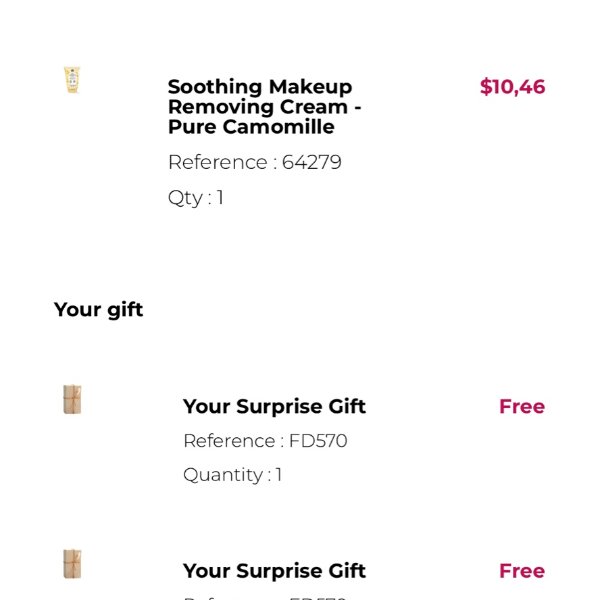Image resolution: width=600 pixels, height=600 pixels.
Task: Click the cut-off reference under the second gift
Action: 266,597
